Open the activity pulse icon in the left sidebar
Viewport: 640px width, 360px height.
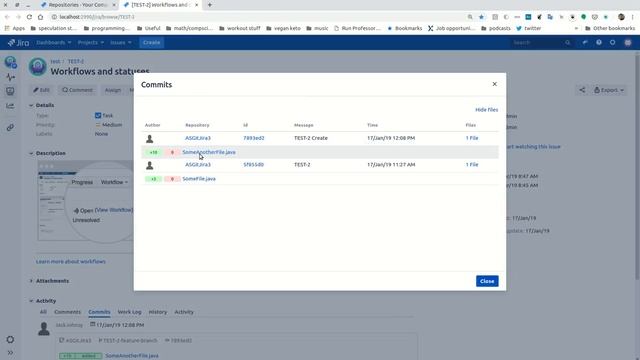point(10,77)
